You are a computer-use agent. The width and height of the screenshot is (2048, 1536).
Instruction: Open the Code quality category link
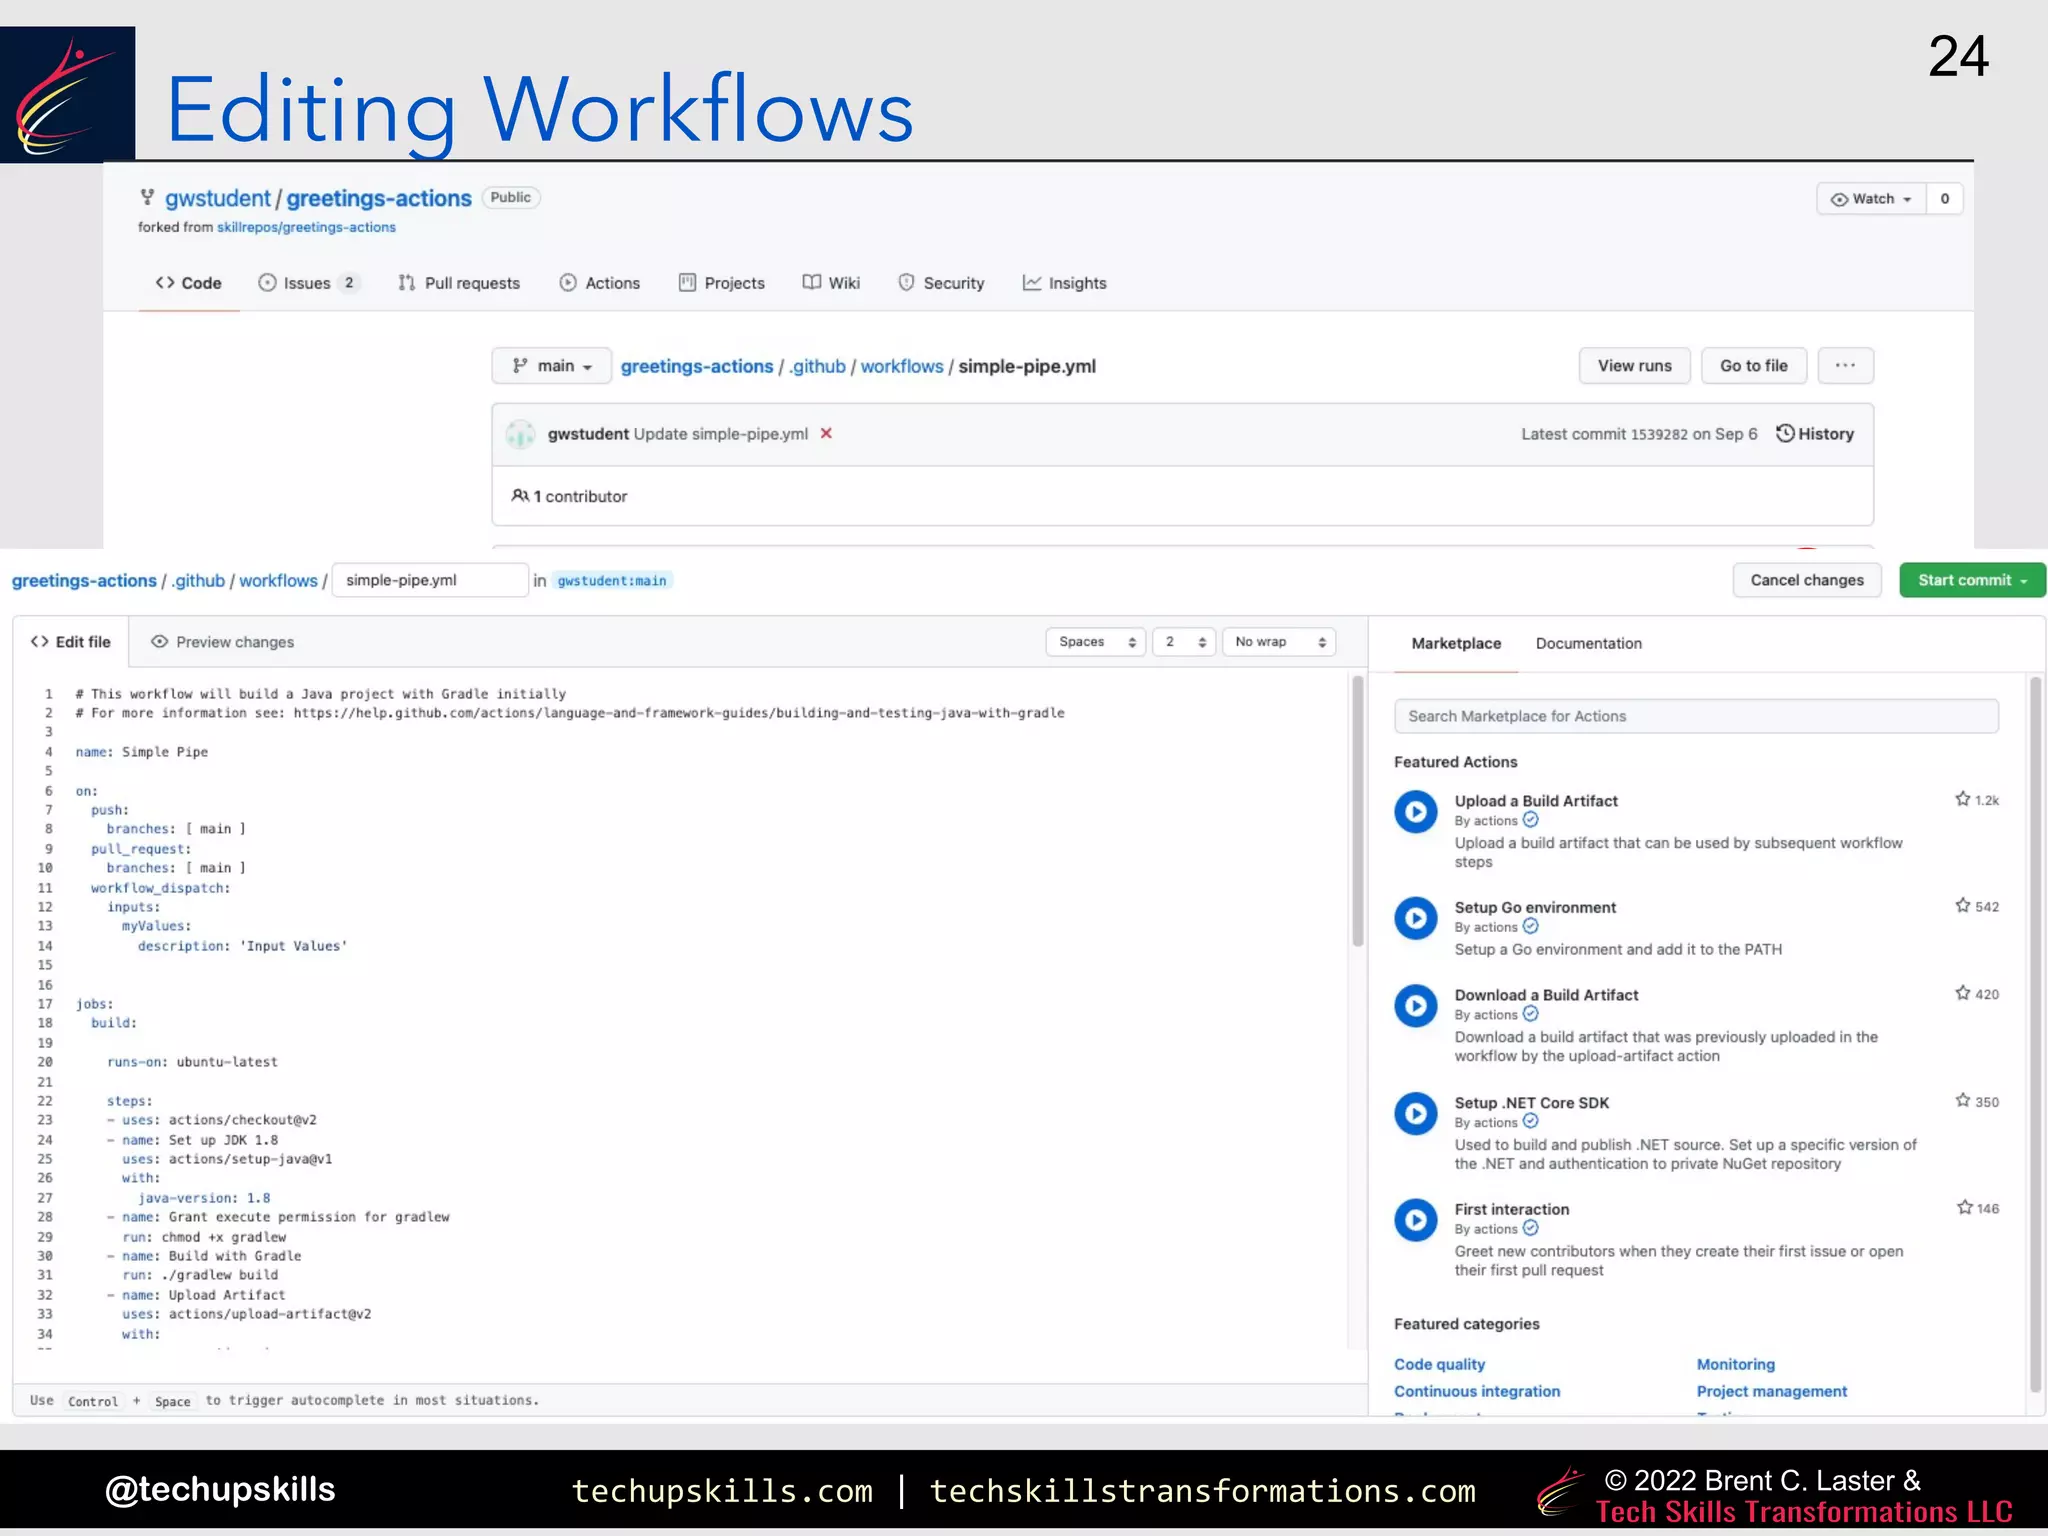1440,1364
